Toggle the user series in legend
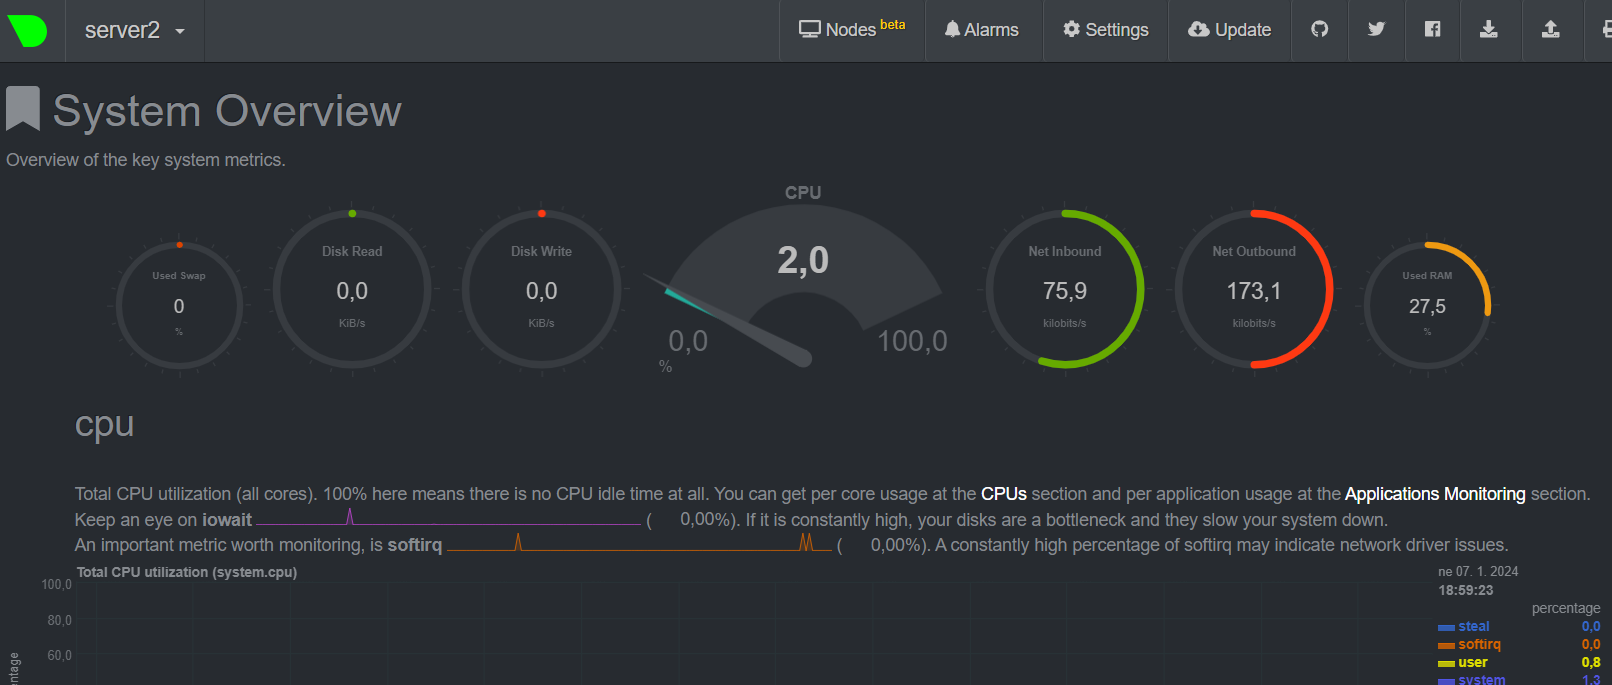Viewport: 1612px width, 685px height. [1472, 663]
